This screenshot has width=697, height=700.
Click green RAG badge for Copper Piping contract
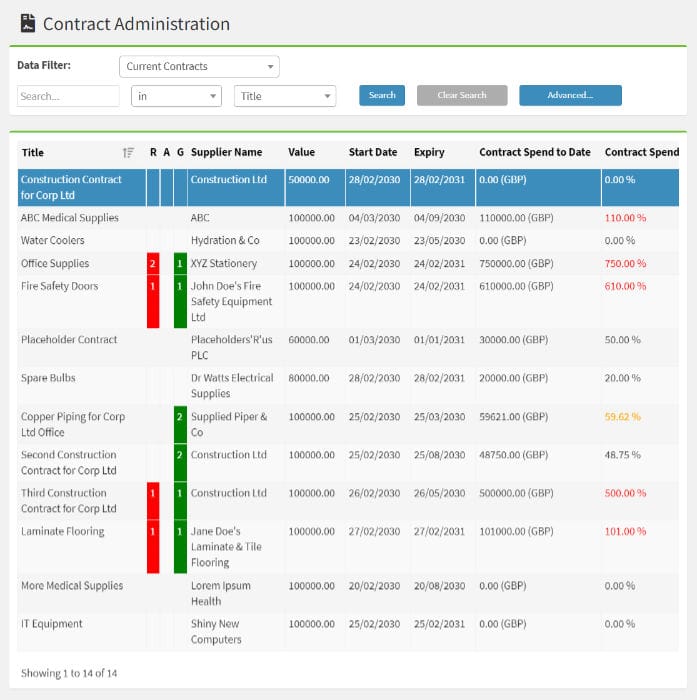coord(180,417)
